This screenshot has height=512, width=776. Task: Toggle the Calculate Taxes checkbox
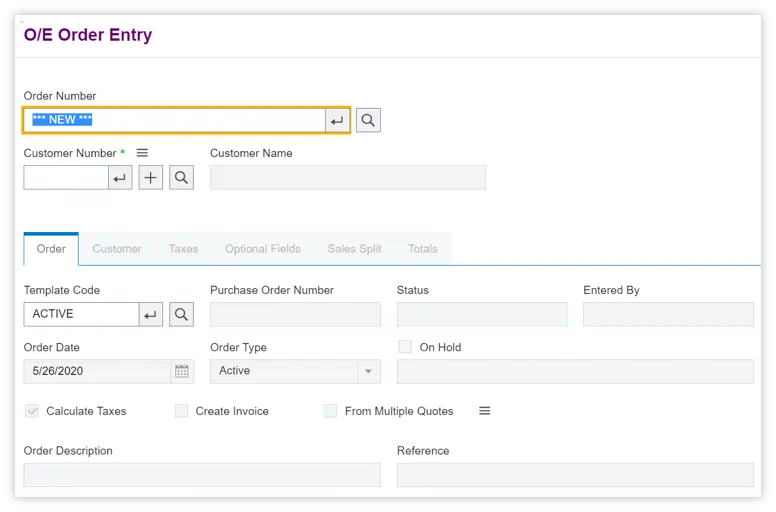[32, 411]
